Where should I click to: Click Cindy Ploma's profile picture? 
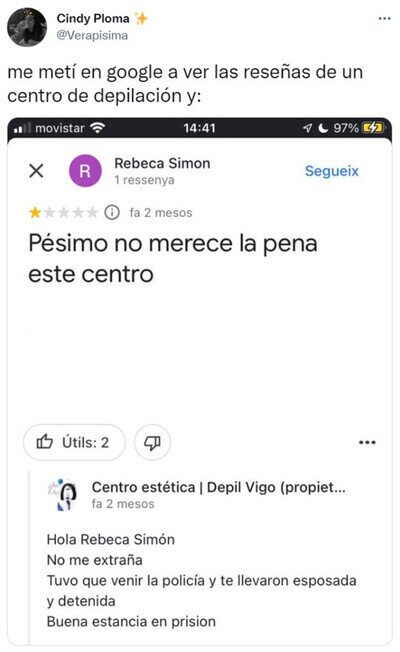(x=27, y=27)
